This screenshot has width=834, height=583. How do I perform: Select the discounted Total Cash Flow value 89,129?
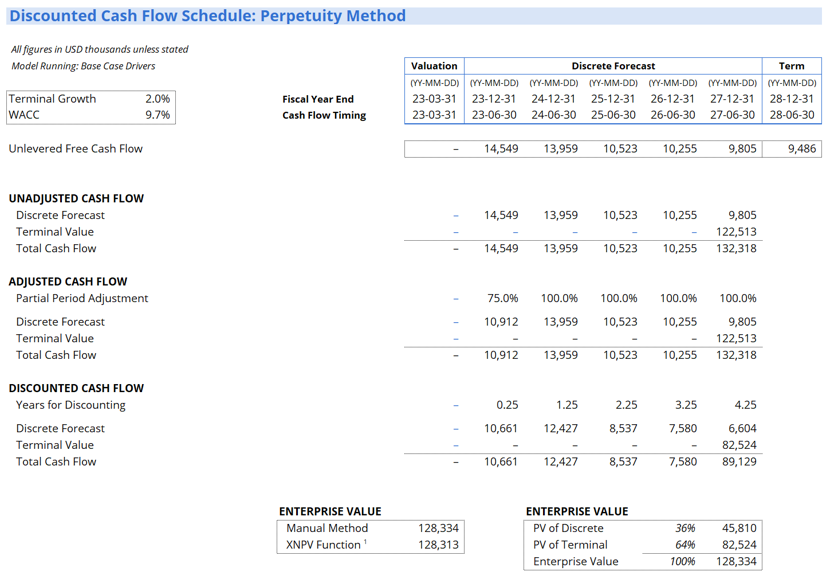[x=737, y=462]
